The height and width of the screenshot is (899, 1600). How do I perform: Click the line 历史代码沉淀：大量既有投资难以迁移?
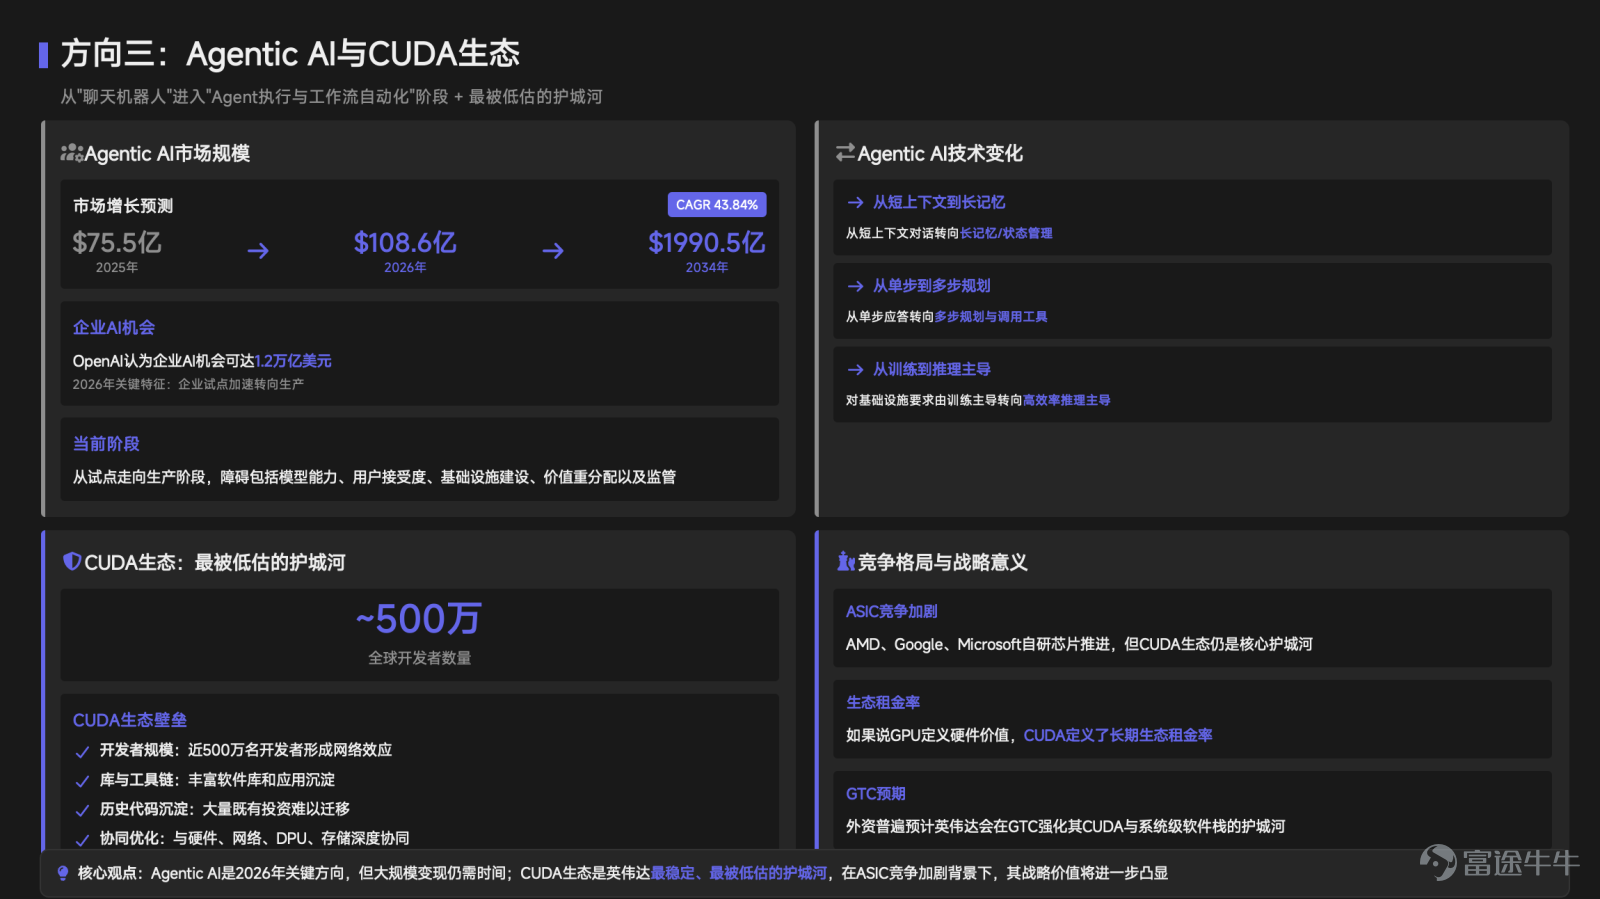[x=225, y=809]
